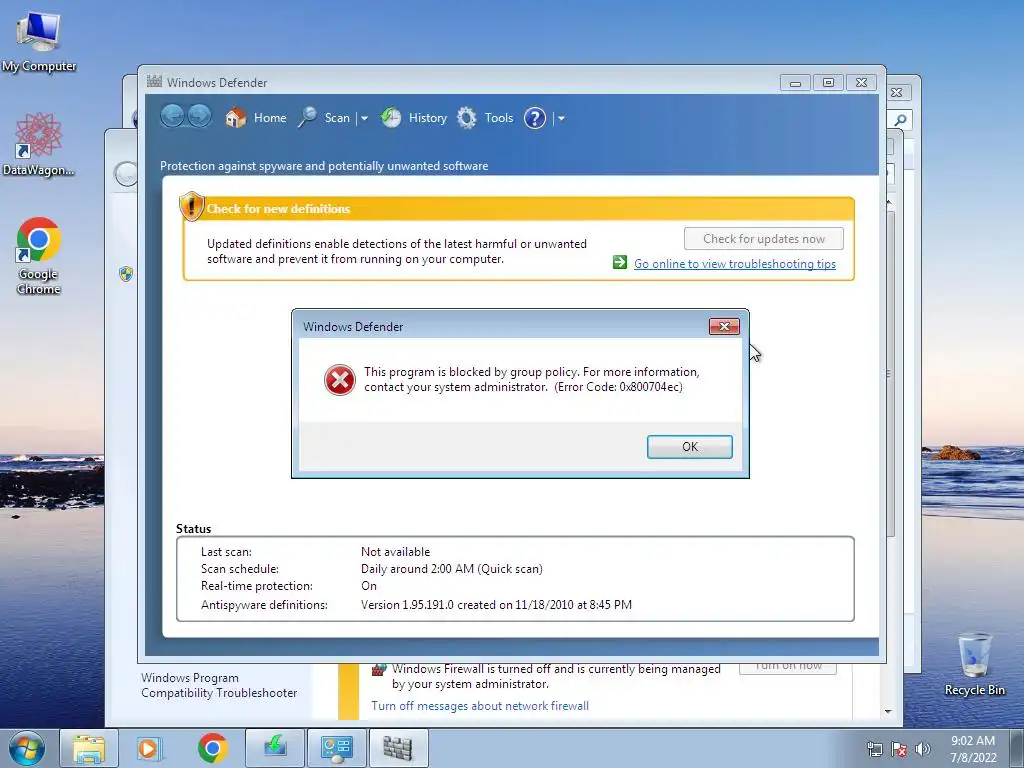Open Windows Explorer from the taskbar
1024x768 pixels.
[89, 748]
